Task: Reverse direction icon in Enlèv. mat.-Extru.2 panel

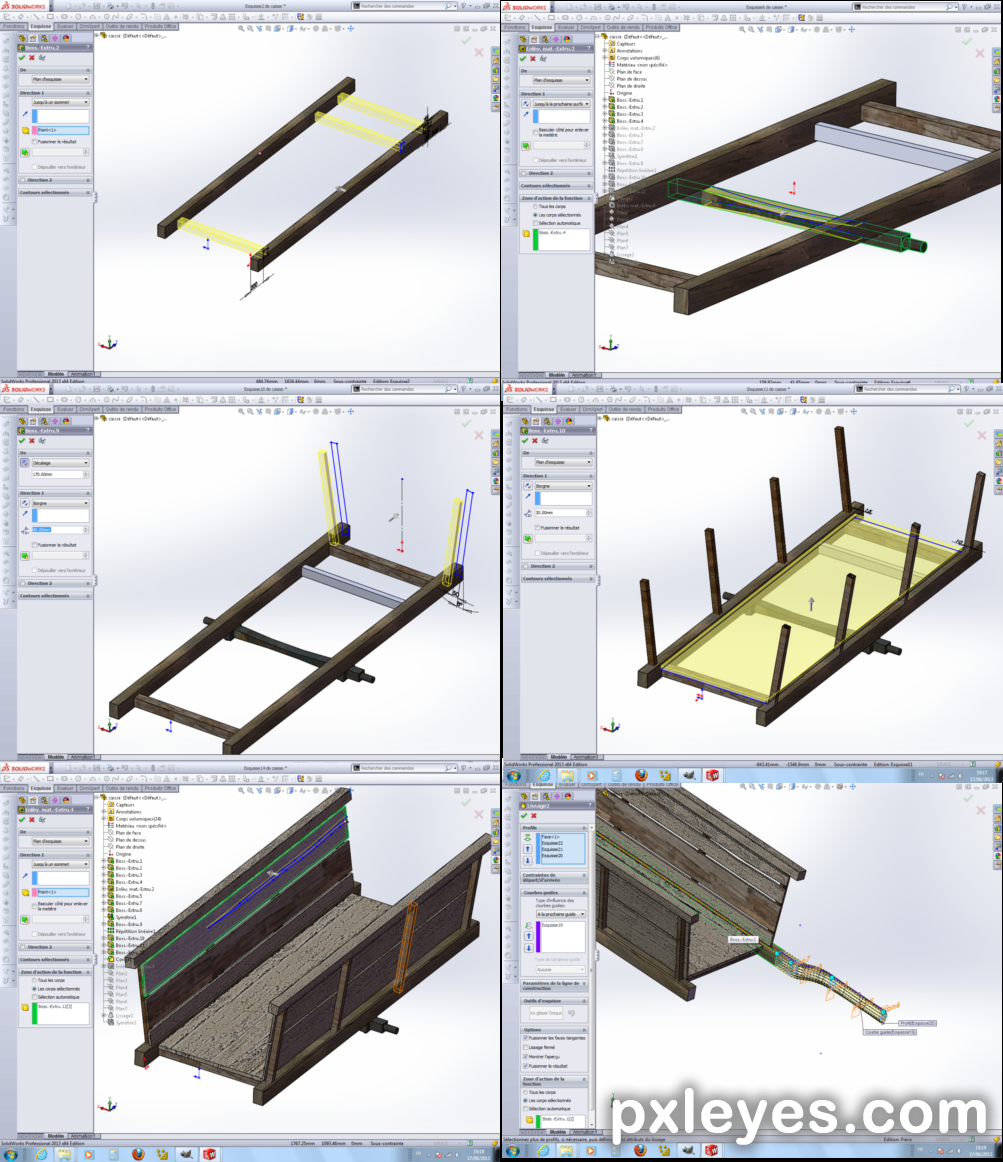Action: tap(526, 104)
